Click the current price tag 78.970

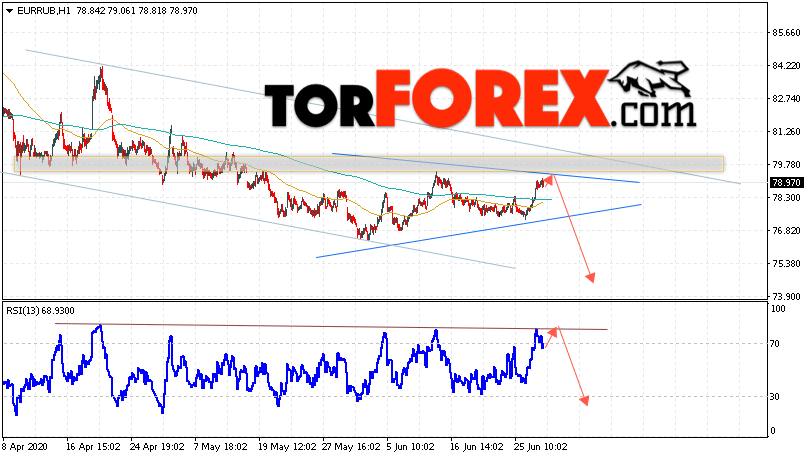tap(786, 182)
